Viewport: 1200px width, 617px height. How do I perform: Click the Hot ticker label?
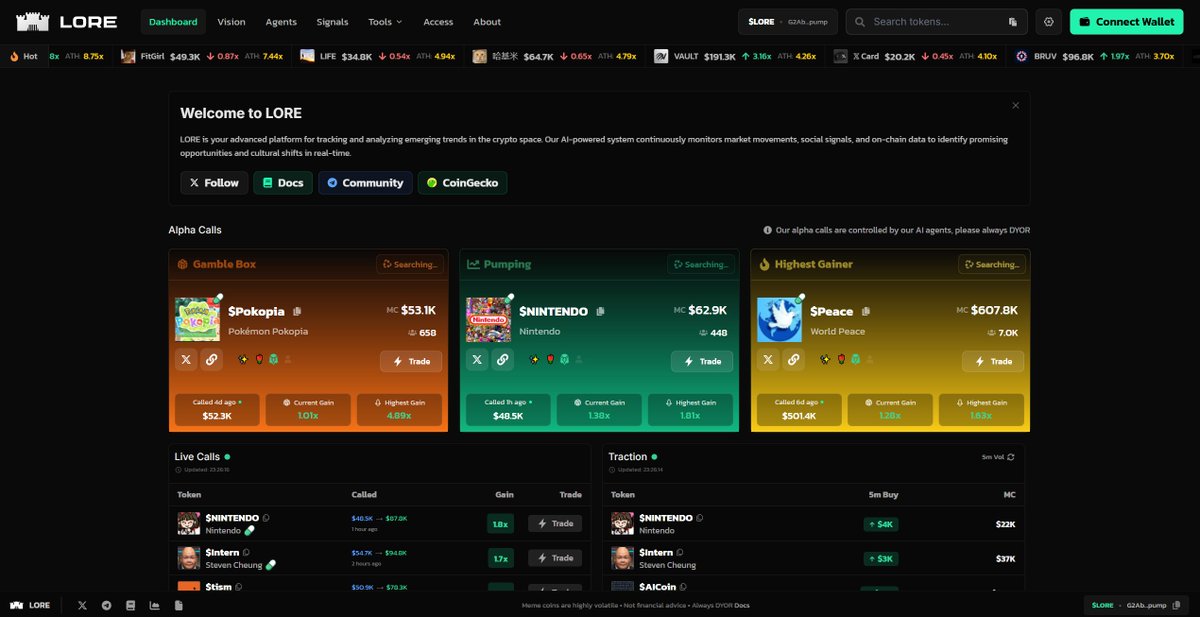click(24, 57)
